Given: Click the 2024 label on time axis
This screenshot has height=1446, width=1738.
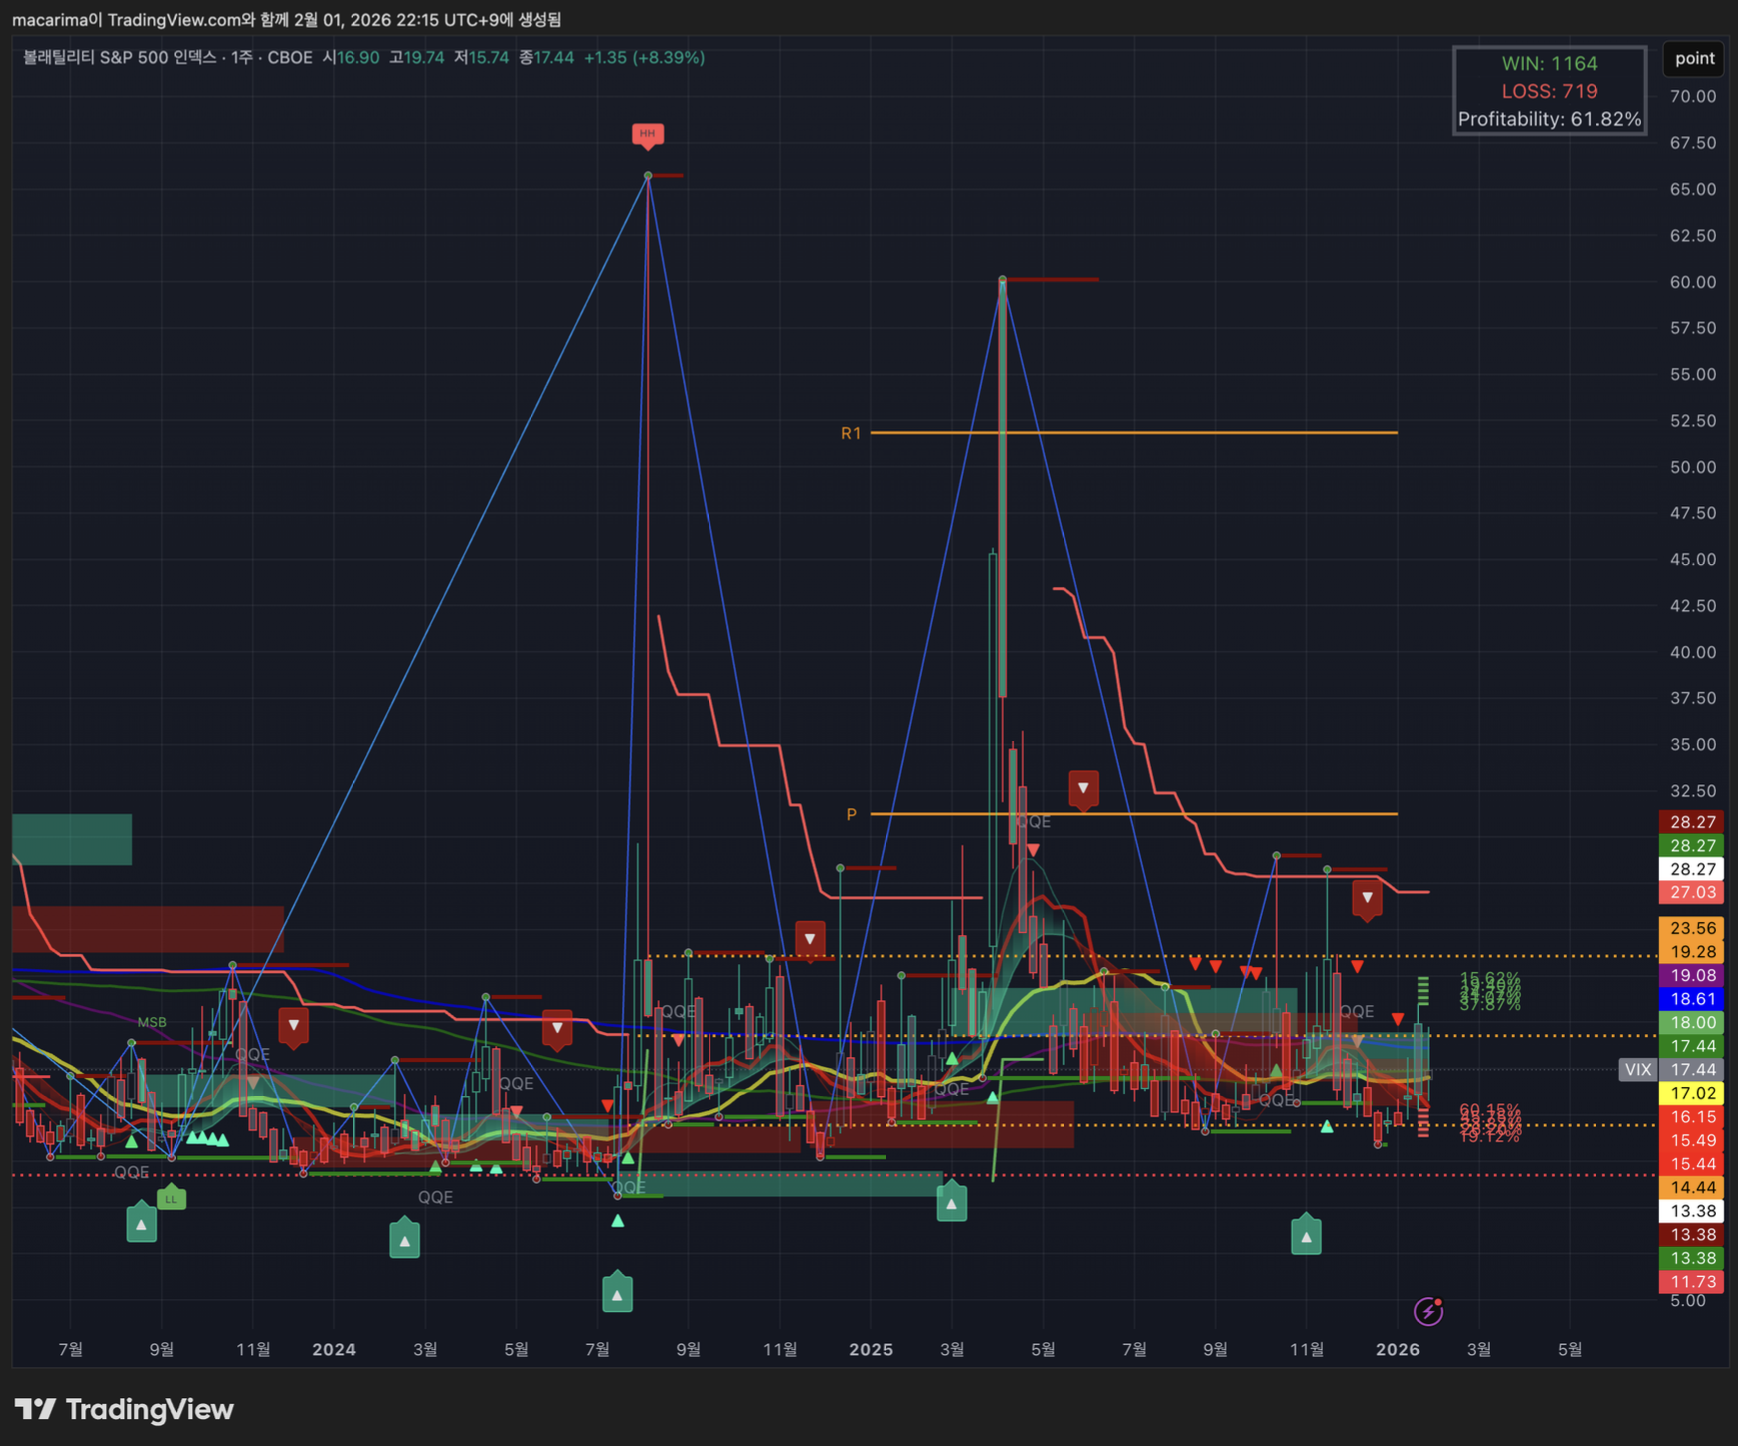Looking at the screenshot, I should (334, 1349).
